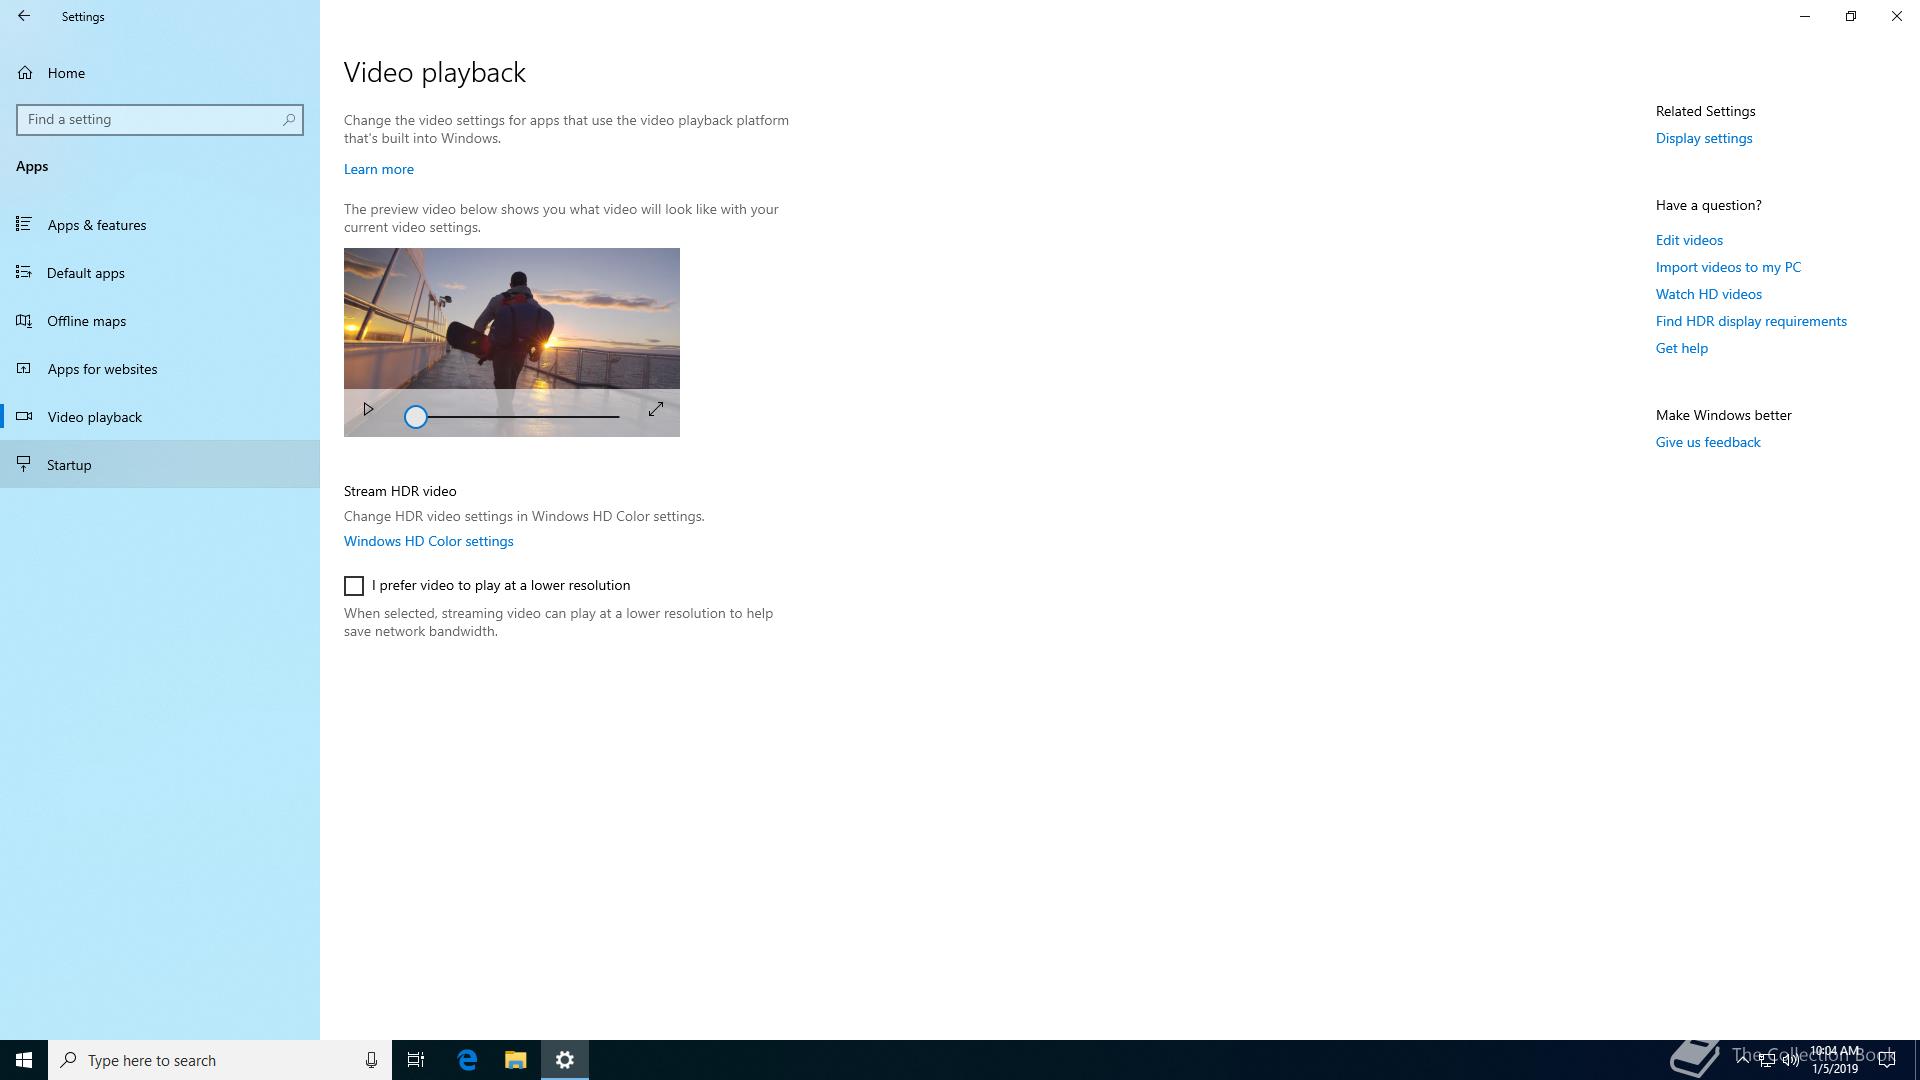This screenshot has width=1920, height=1080.
Task: Go to Settings Home
Action: pos(66,73)
